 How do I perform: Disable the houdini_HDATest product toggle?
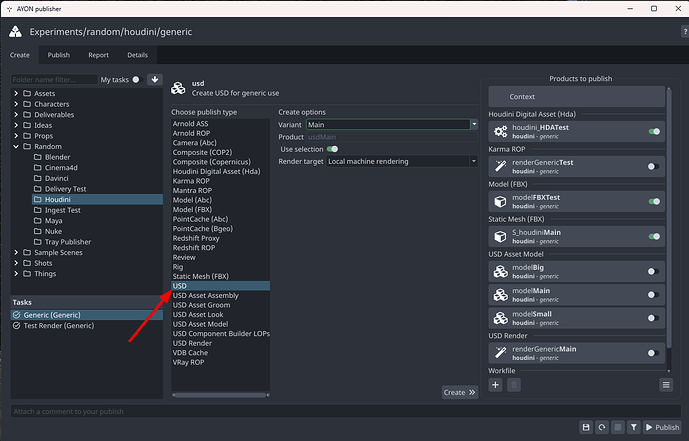tap(654, 131)
